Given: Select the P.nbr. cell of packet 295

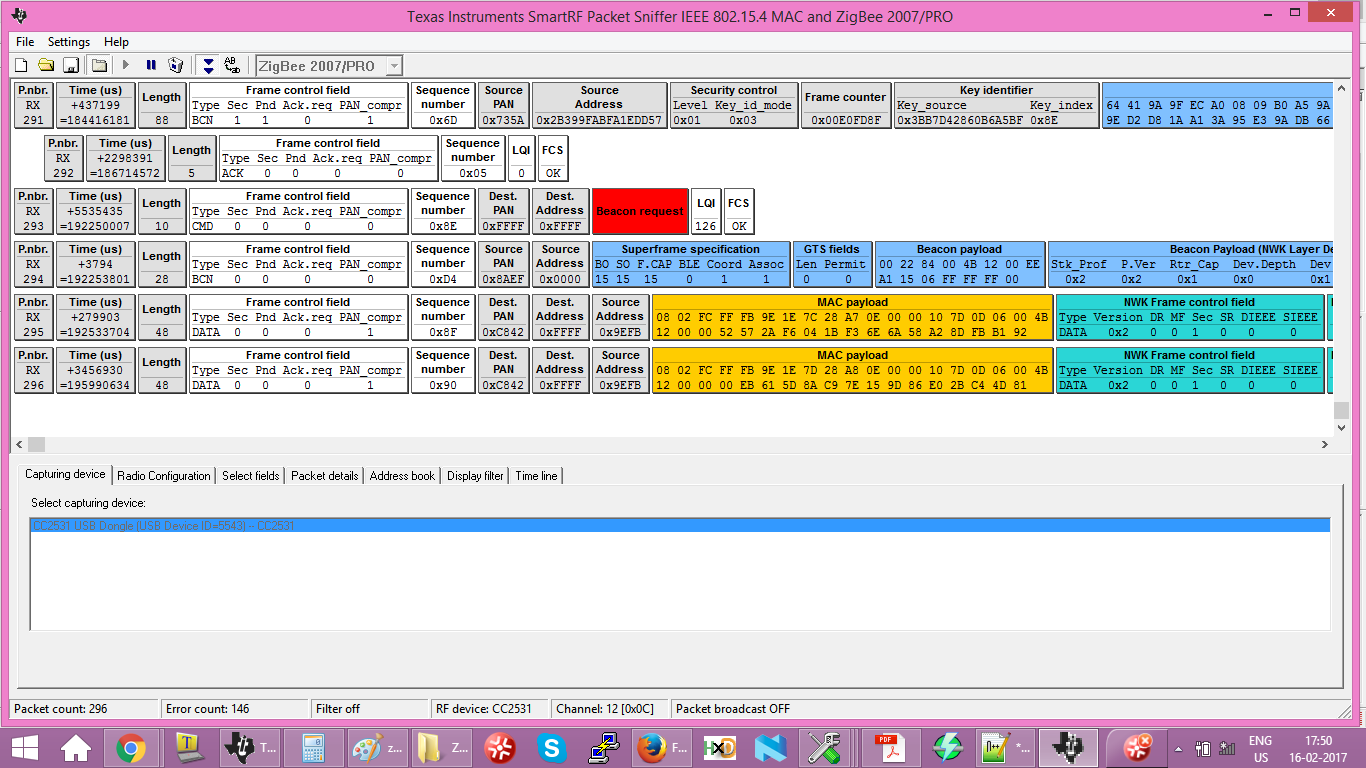Looking at the screenshot, I should (33, 317).
